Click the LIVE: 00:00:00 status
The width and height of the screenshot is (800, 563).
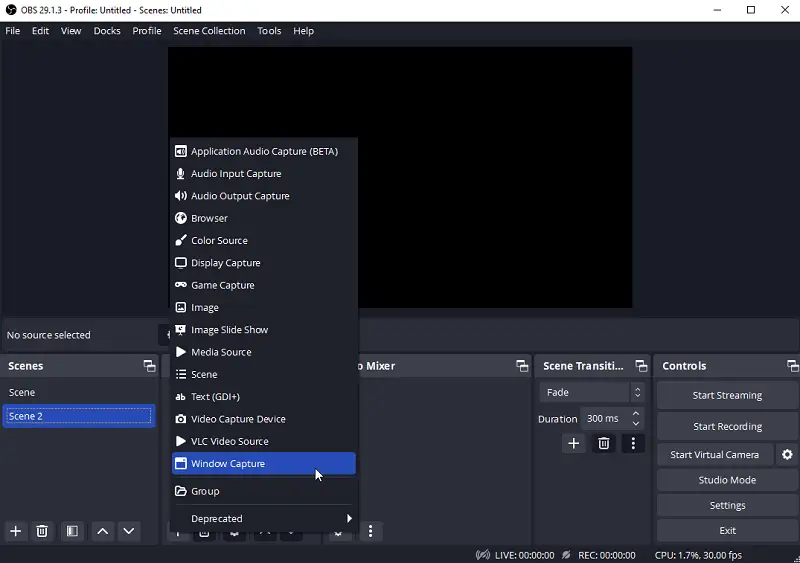coord(524,555)
